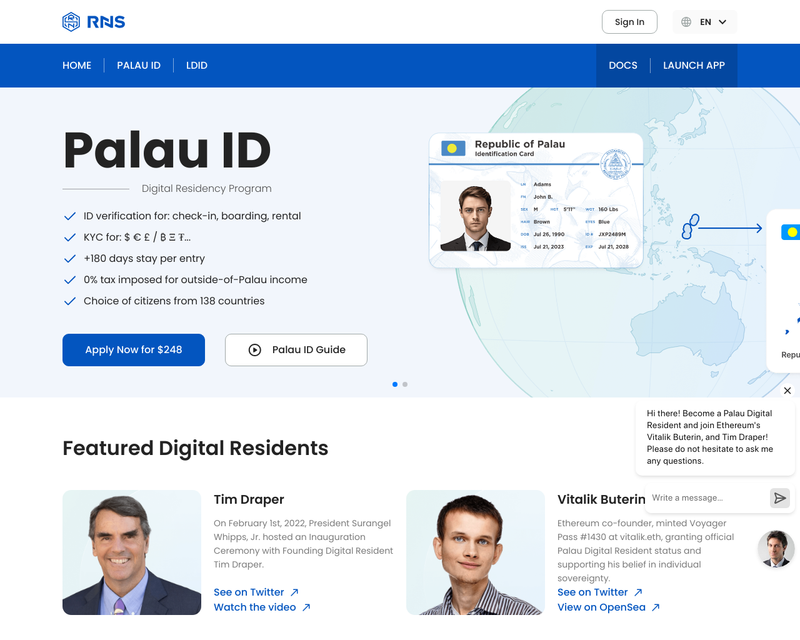Click LAUNCH APP in the navigation bar
This screenshot has height=640, width=800.
[694, 65]
